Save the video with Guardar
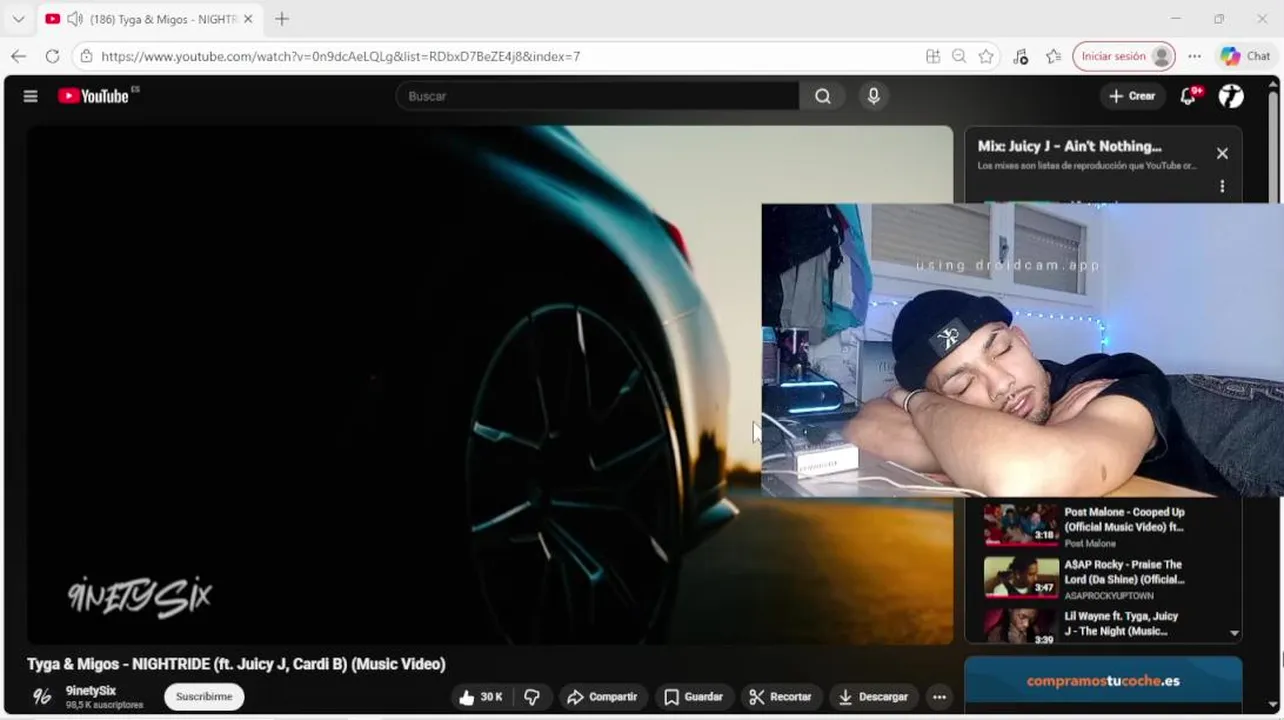Viewport: 1284px width, 720px height. [693, 697]
